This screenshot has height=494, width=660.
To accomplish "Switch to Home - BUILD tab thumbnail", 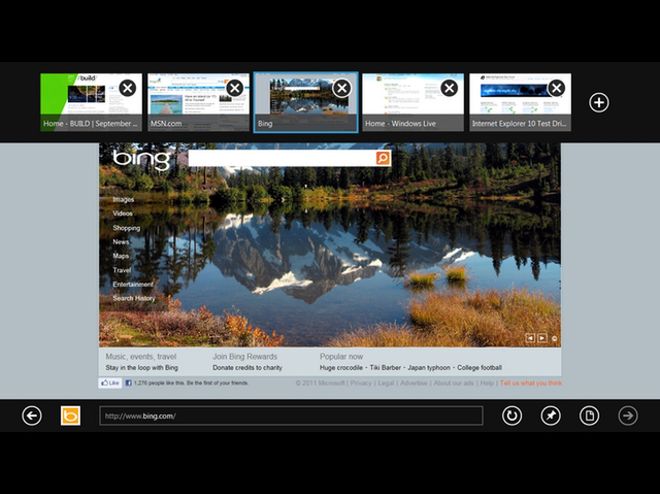I will coord(91,102).
